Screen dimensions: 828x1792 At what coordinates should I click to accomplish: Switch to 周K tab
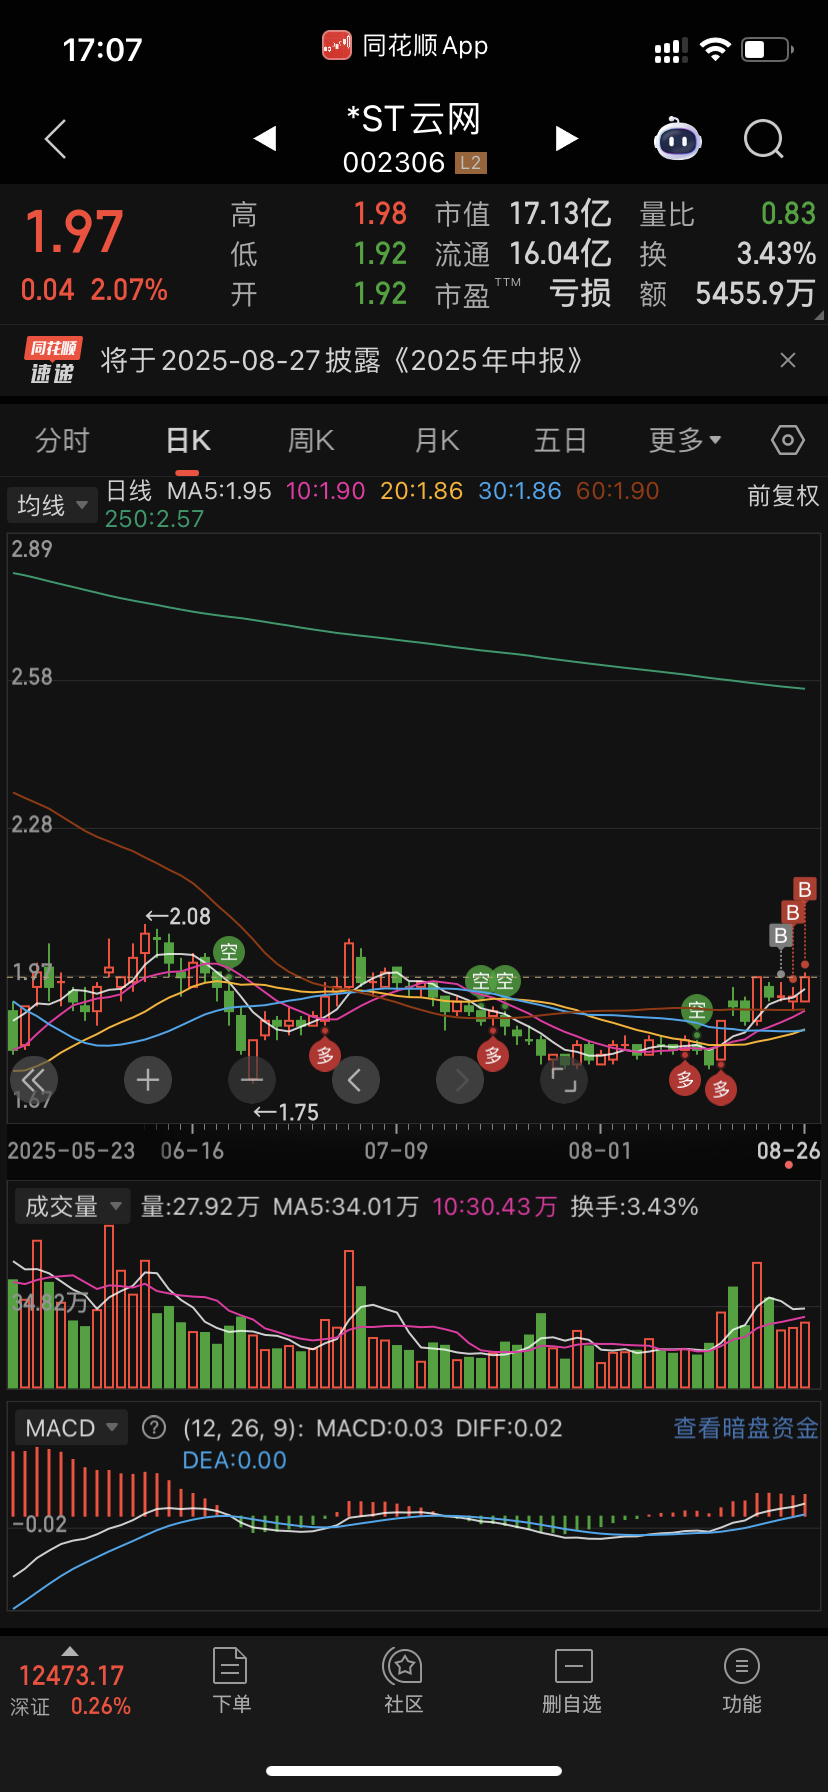pos(311,441)
